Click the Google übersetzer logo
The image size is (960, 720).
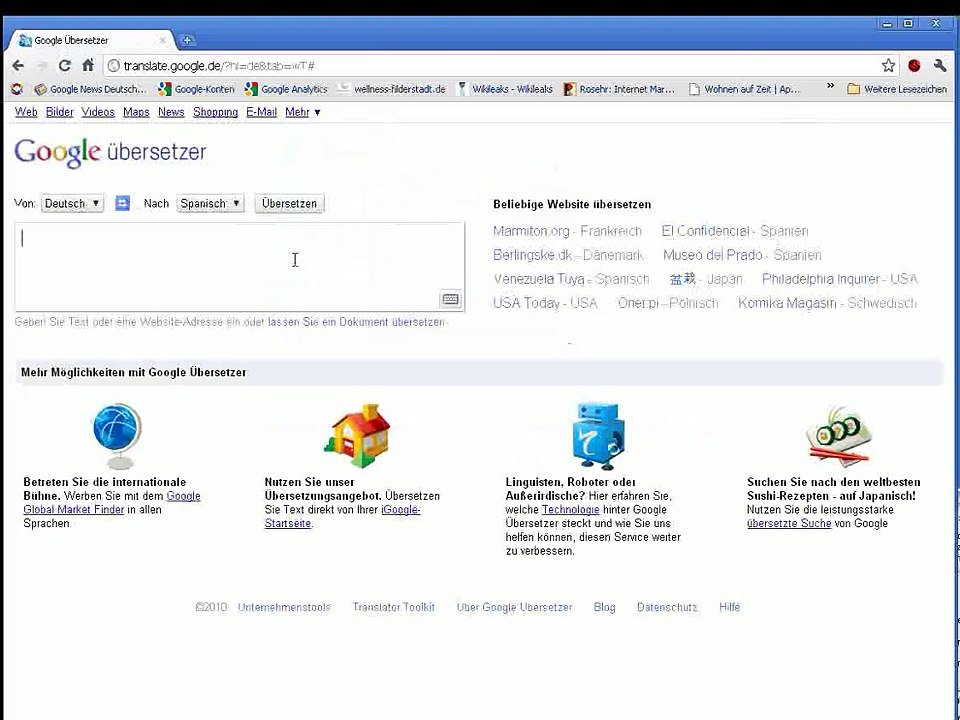pyautogui.click(x=111, y=152)
